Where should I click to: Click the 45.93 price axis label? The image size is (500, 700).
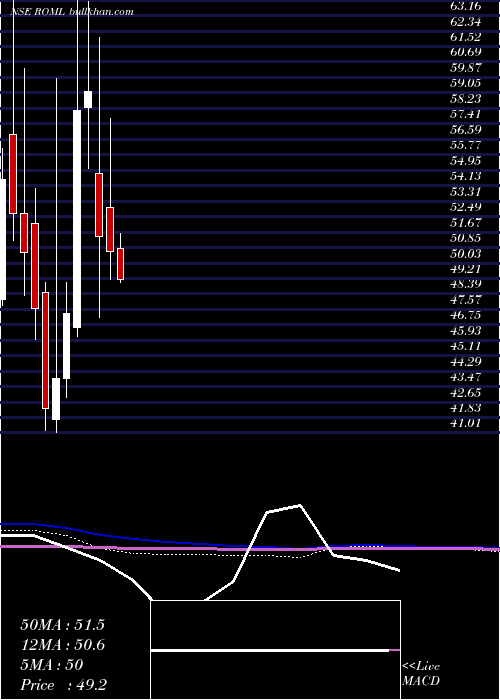(466, 331)
